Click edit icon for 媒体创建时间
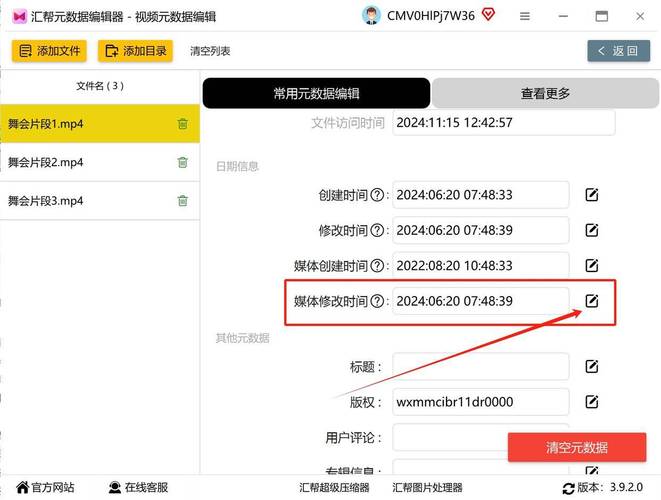This screenshot has height=500, width=661. point(592,265)
